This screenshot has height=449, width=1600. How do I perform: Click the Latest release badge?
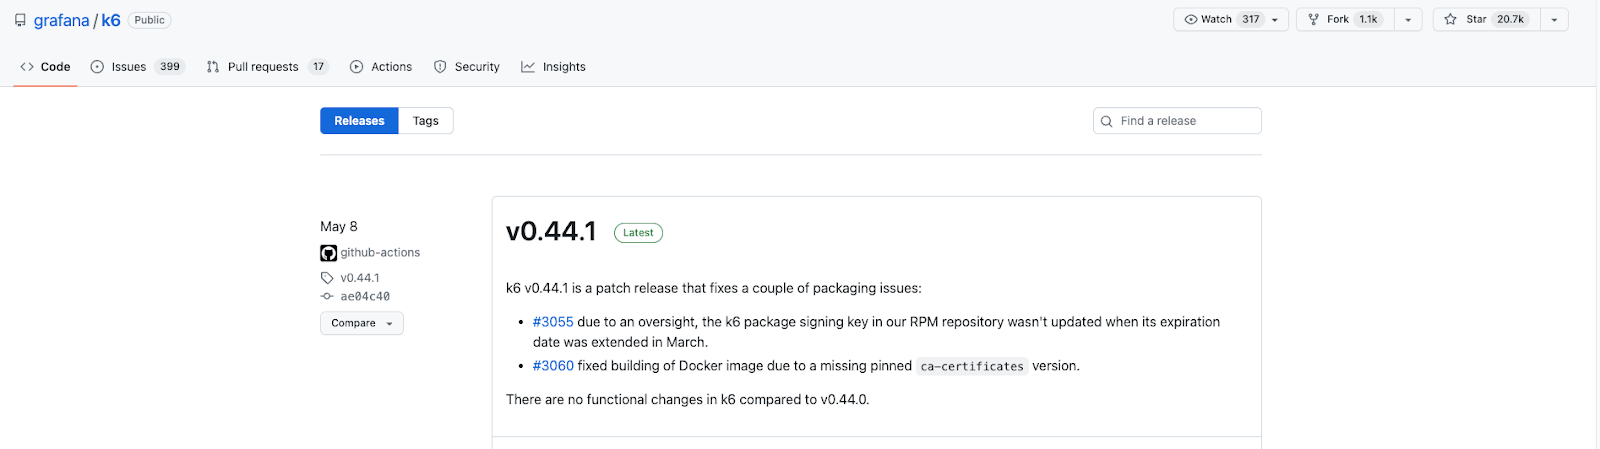pos(638,233)
